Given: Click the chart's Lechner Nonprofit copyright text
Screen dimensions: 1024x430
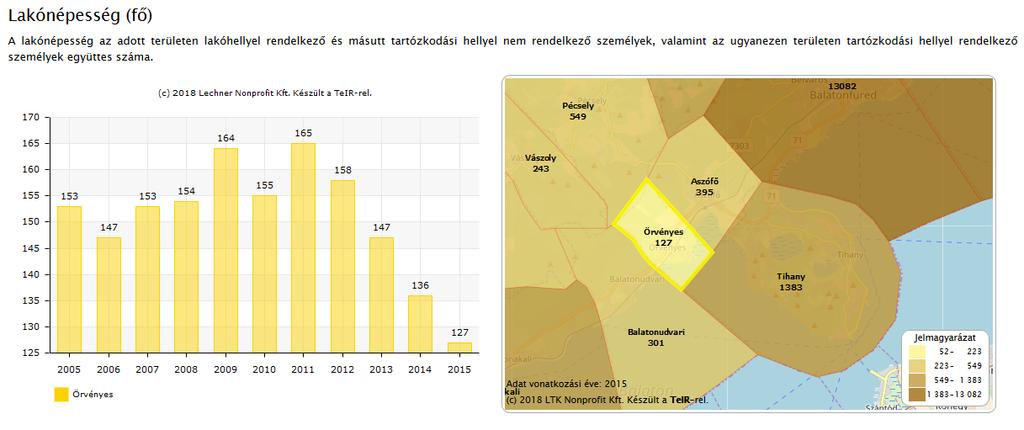Looking at the screenshot, I should click(x=265, y=93).
